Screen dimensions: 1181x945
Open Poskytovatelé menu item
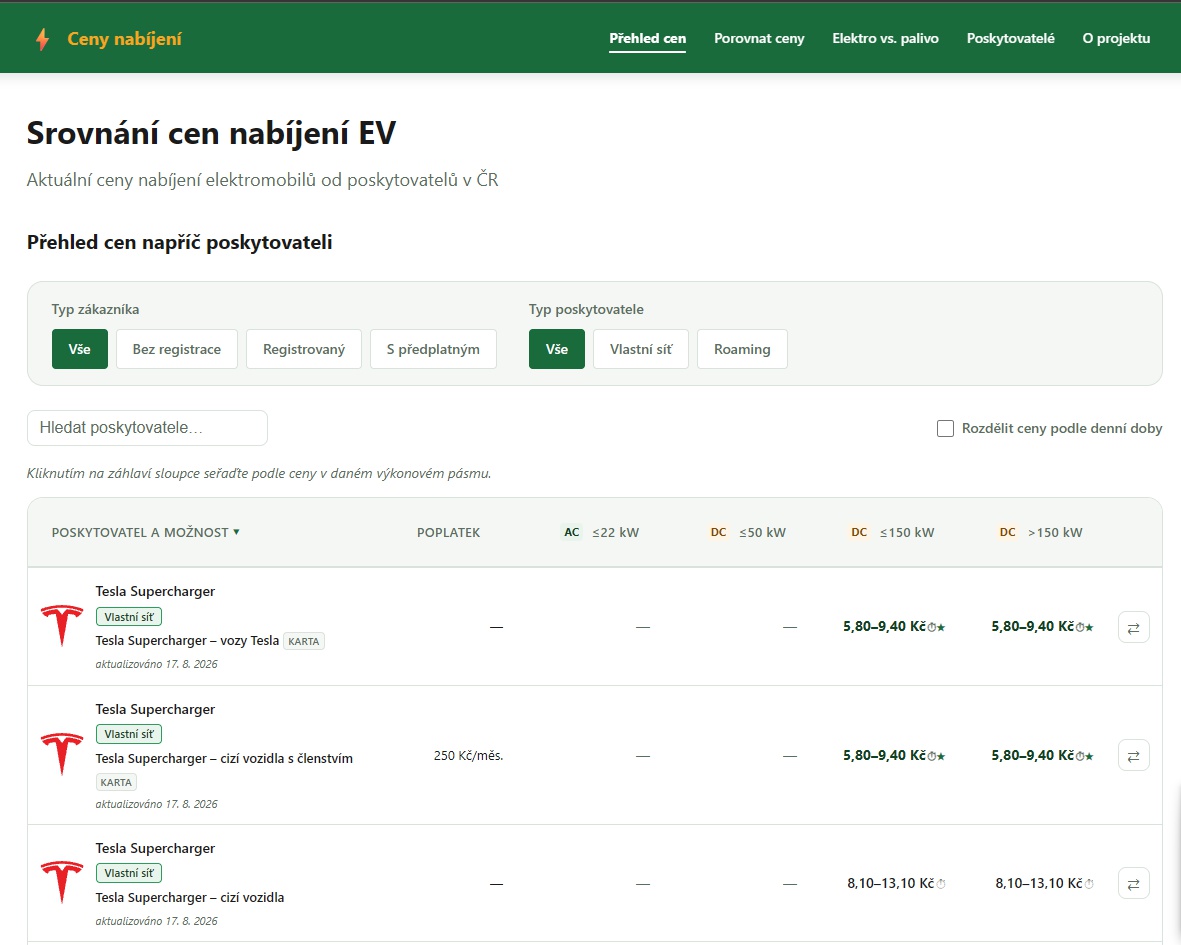[1010, 38]
